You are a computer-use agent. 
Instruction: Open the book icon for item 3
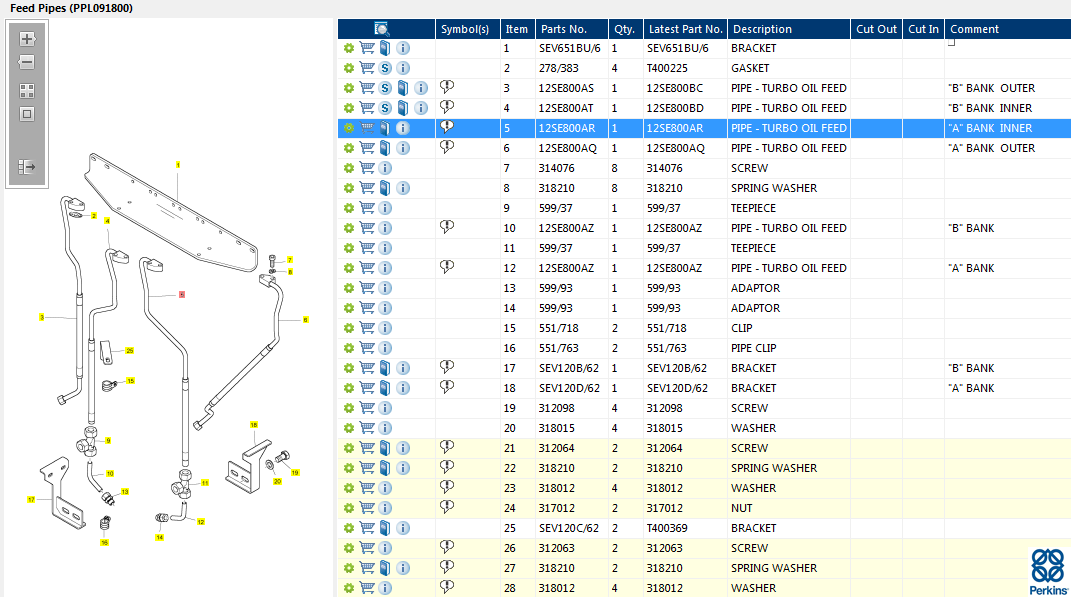pos(403,88)
